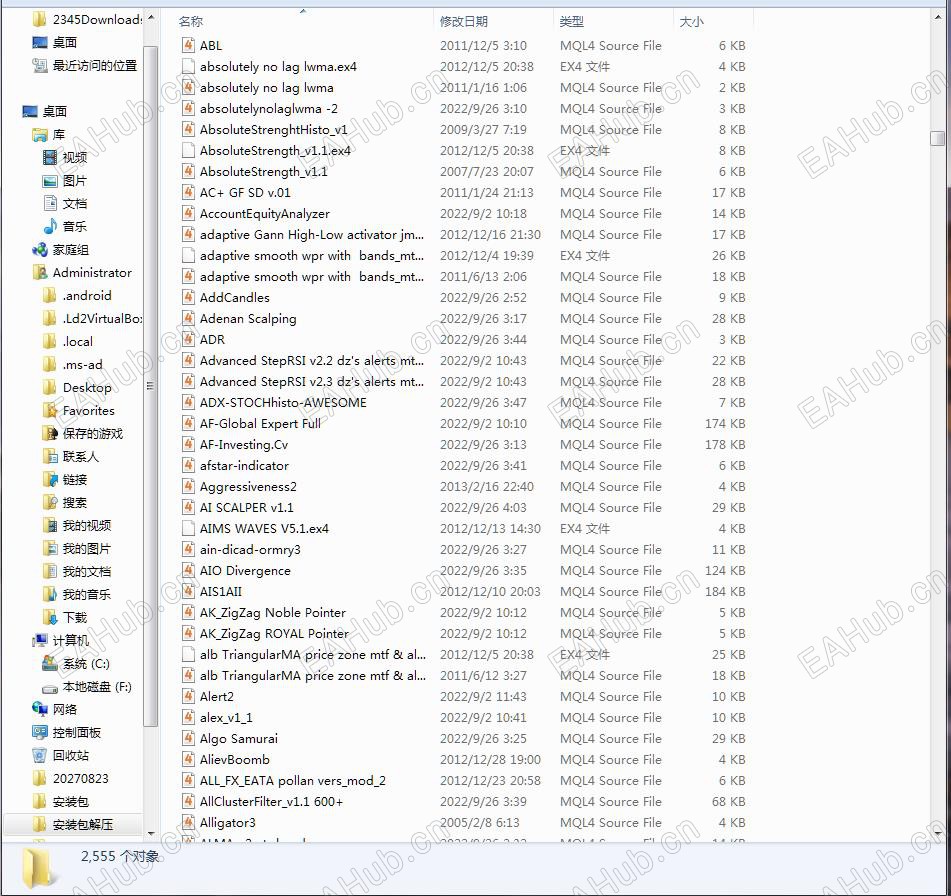951x896 pixels.
Task: Click the navigation pane scroll up arrow
Action: click(x=151, y=18)
